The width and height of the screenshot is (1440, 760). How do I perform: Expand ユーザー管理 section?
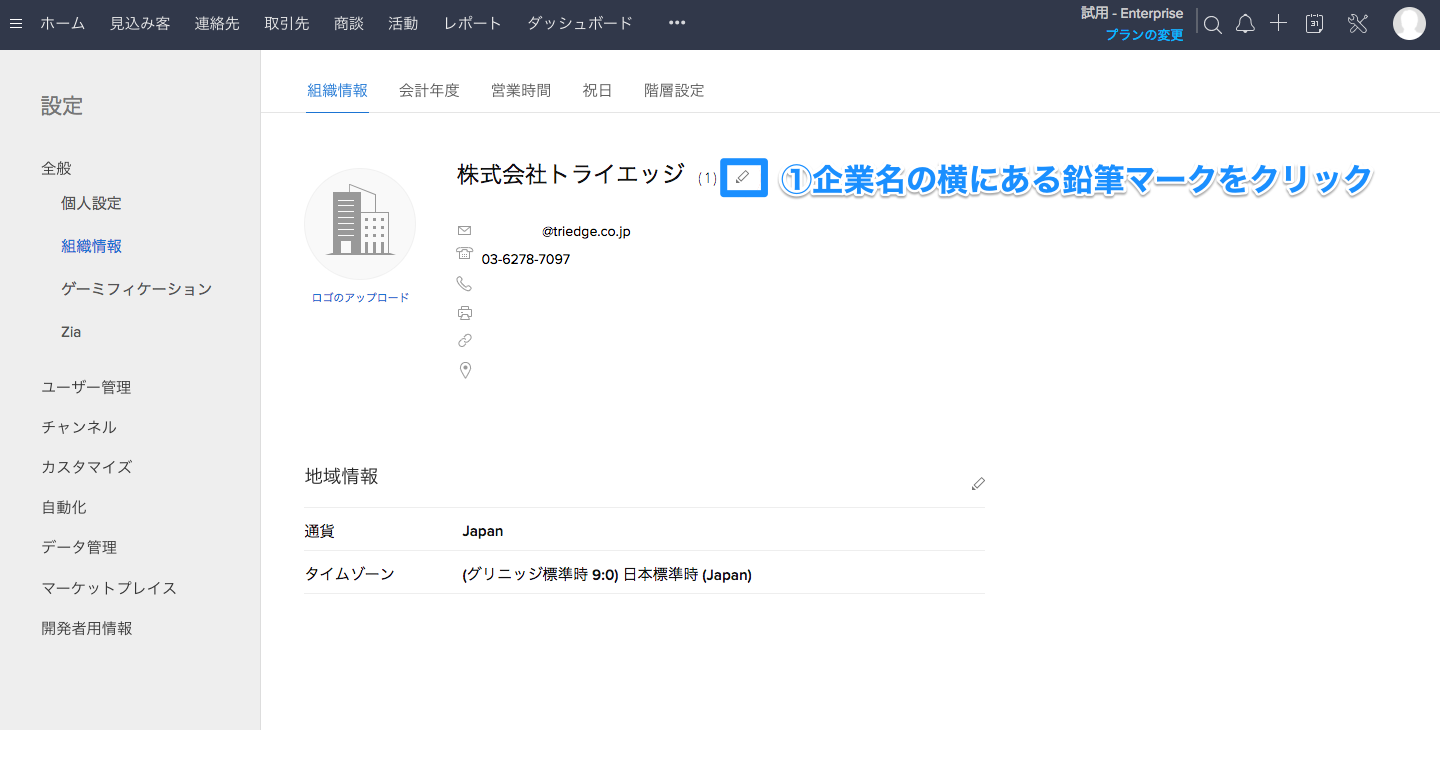pos(86,387)
